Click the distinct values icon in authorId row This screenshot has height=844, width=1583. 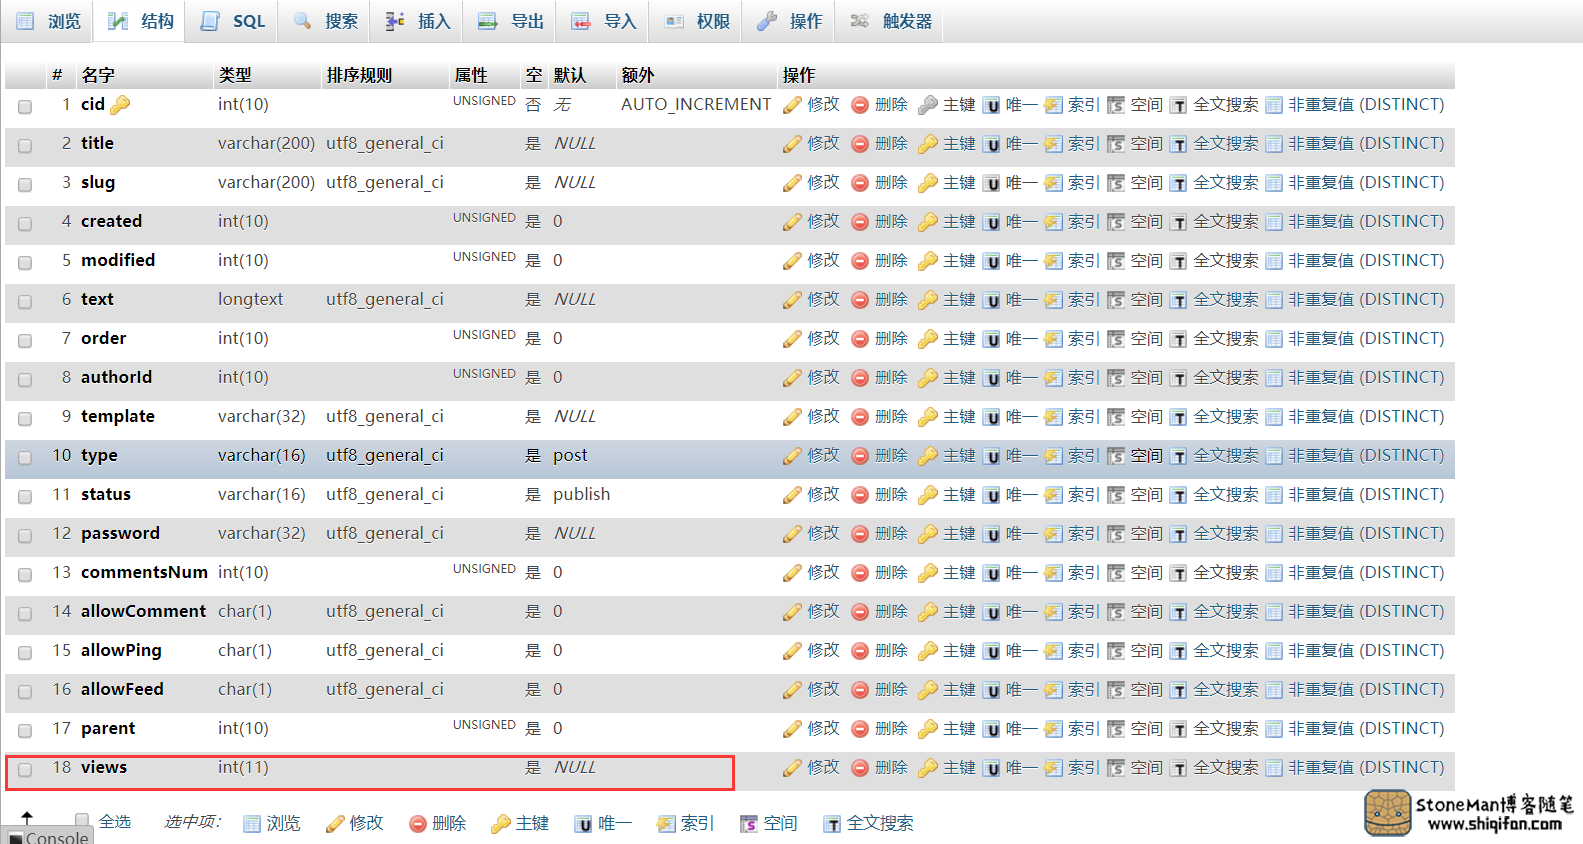pyautogui.click(x=1274, y=378)
